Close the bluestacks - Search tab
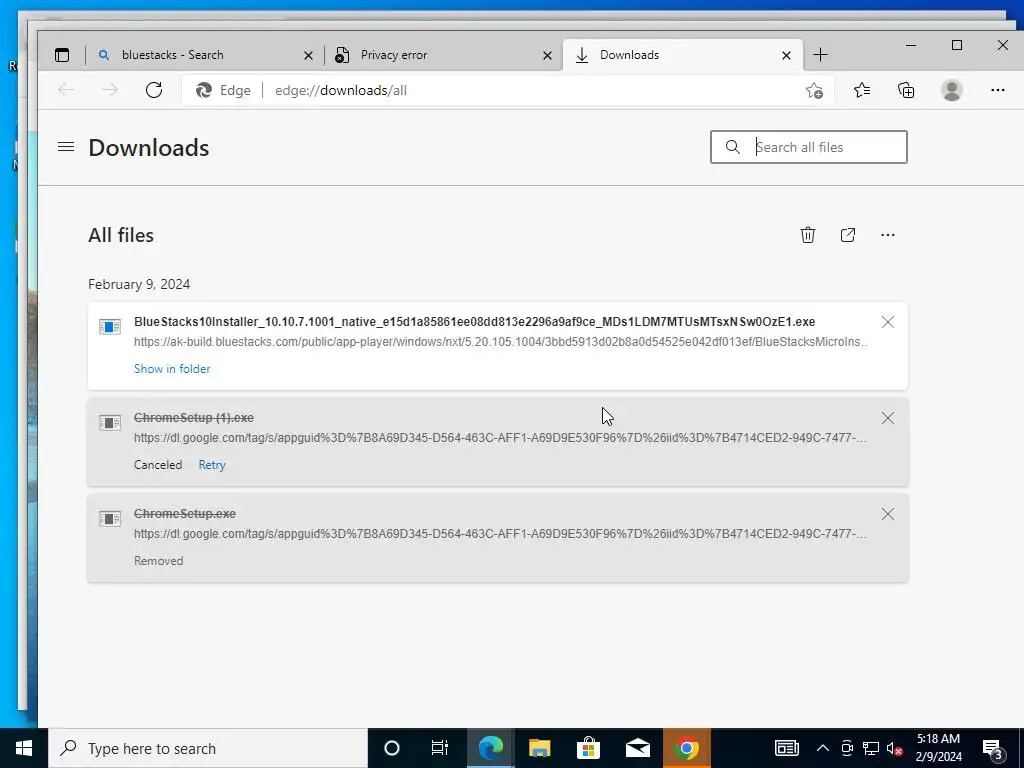This screenshot has width=1024, height=768. (308, 56)
